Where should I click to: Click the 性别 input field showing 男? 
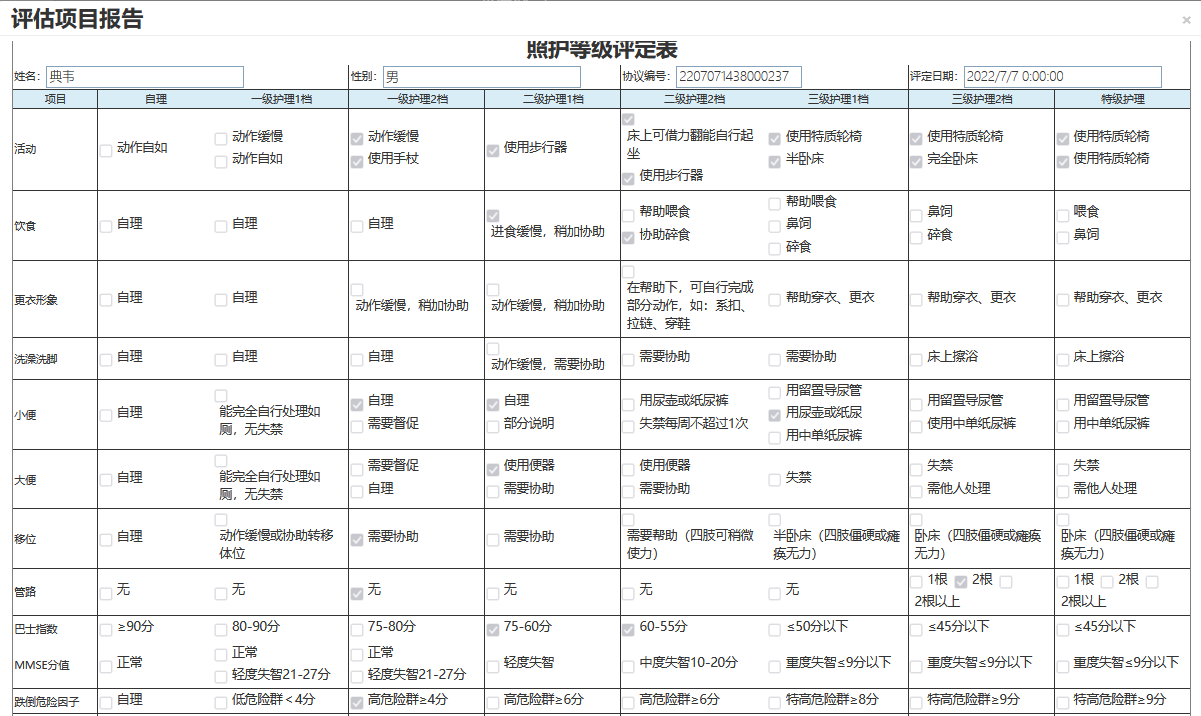coord(481,77)
